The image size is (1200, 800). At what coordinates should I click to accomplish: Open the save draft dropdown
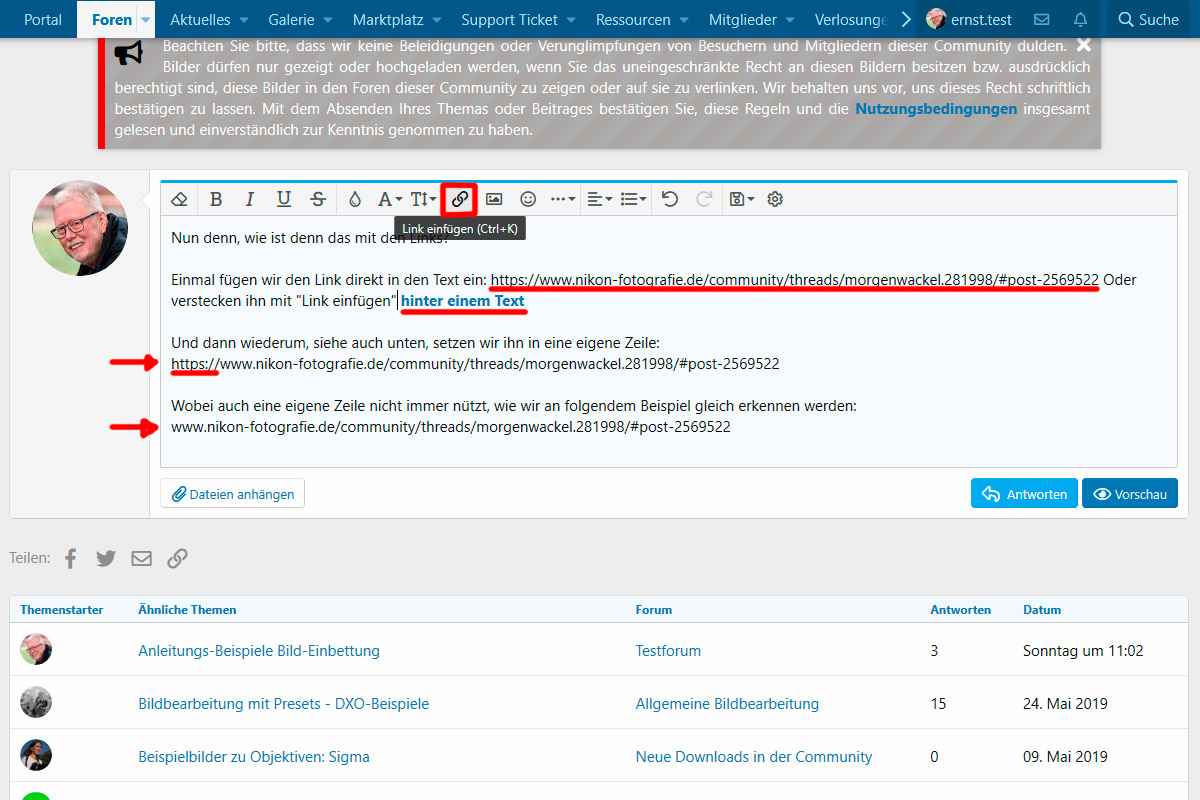point(741,199)
